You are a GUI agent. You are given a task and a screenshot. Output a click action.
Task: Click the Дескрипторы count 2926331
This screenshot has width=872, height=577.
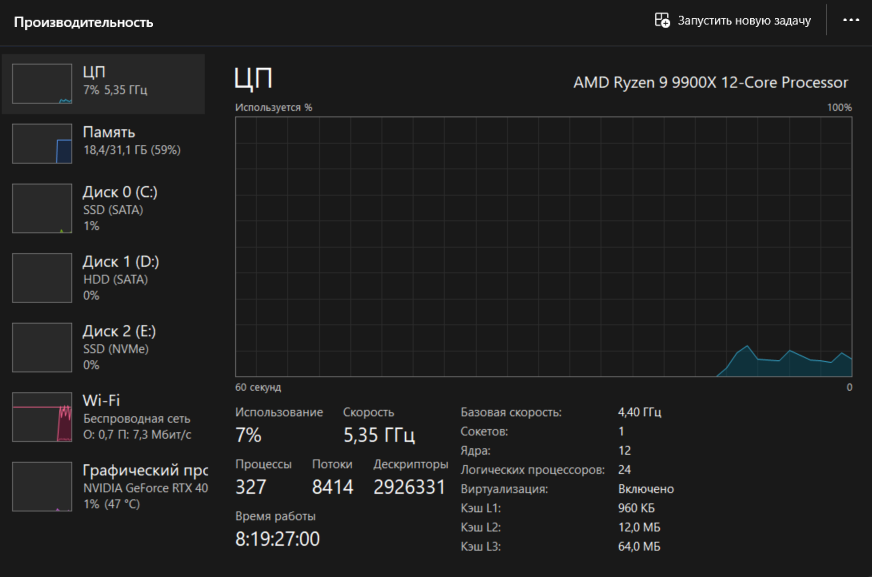[409, 487]
